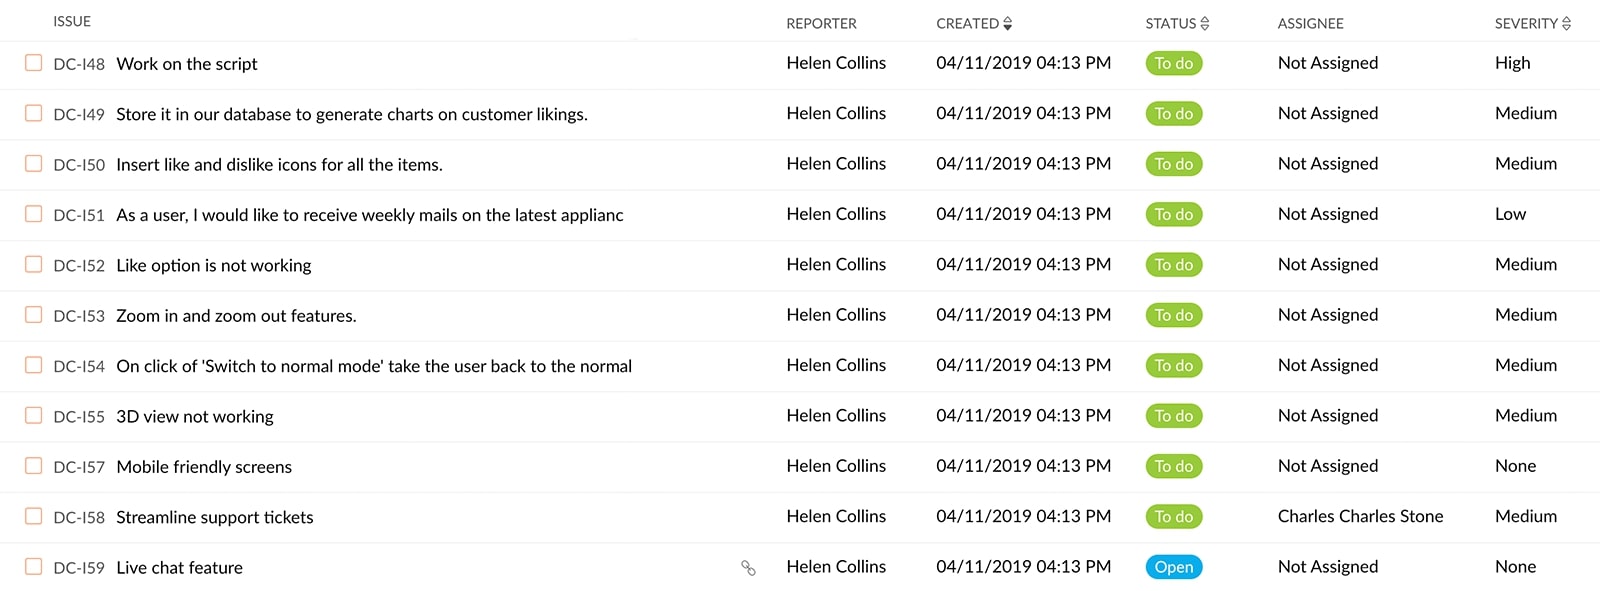
Task: Click 'Not Assigned' on DC-I59 row
Action: point(1328,567)
